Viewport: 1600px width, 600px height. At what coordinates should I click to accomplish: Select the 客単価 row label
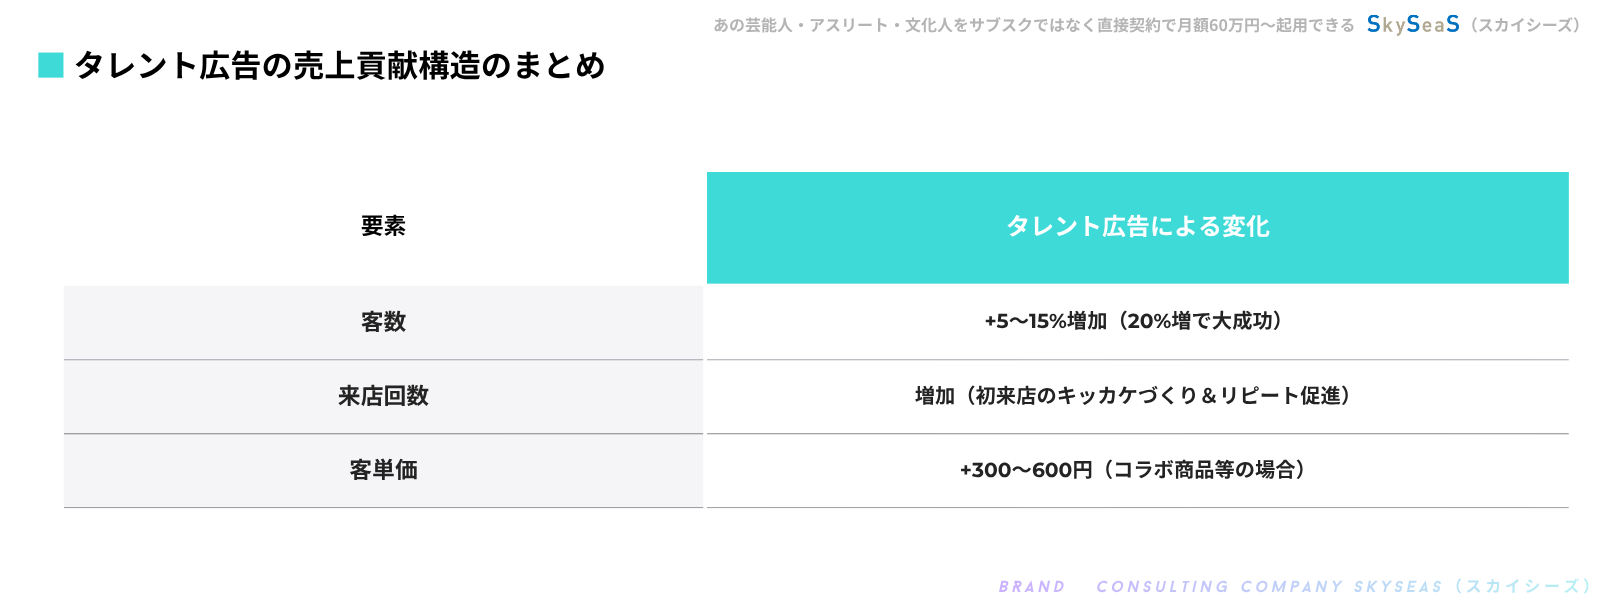[383, 470]
